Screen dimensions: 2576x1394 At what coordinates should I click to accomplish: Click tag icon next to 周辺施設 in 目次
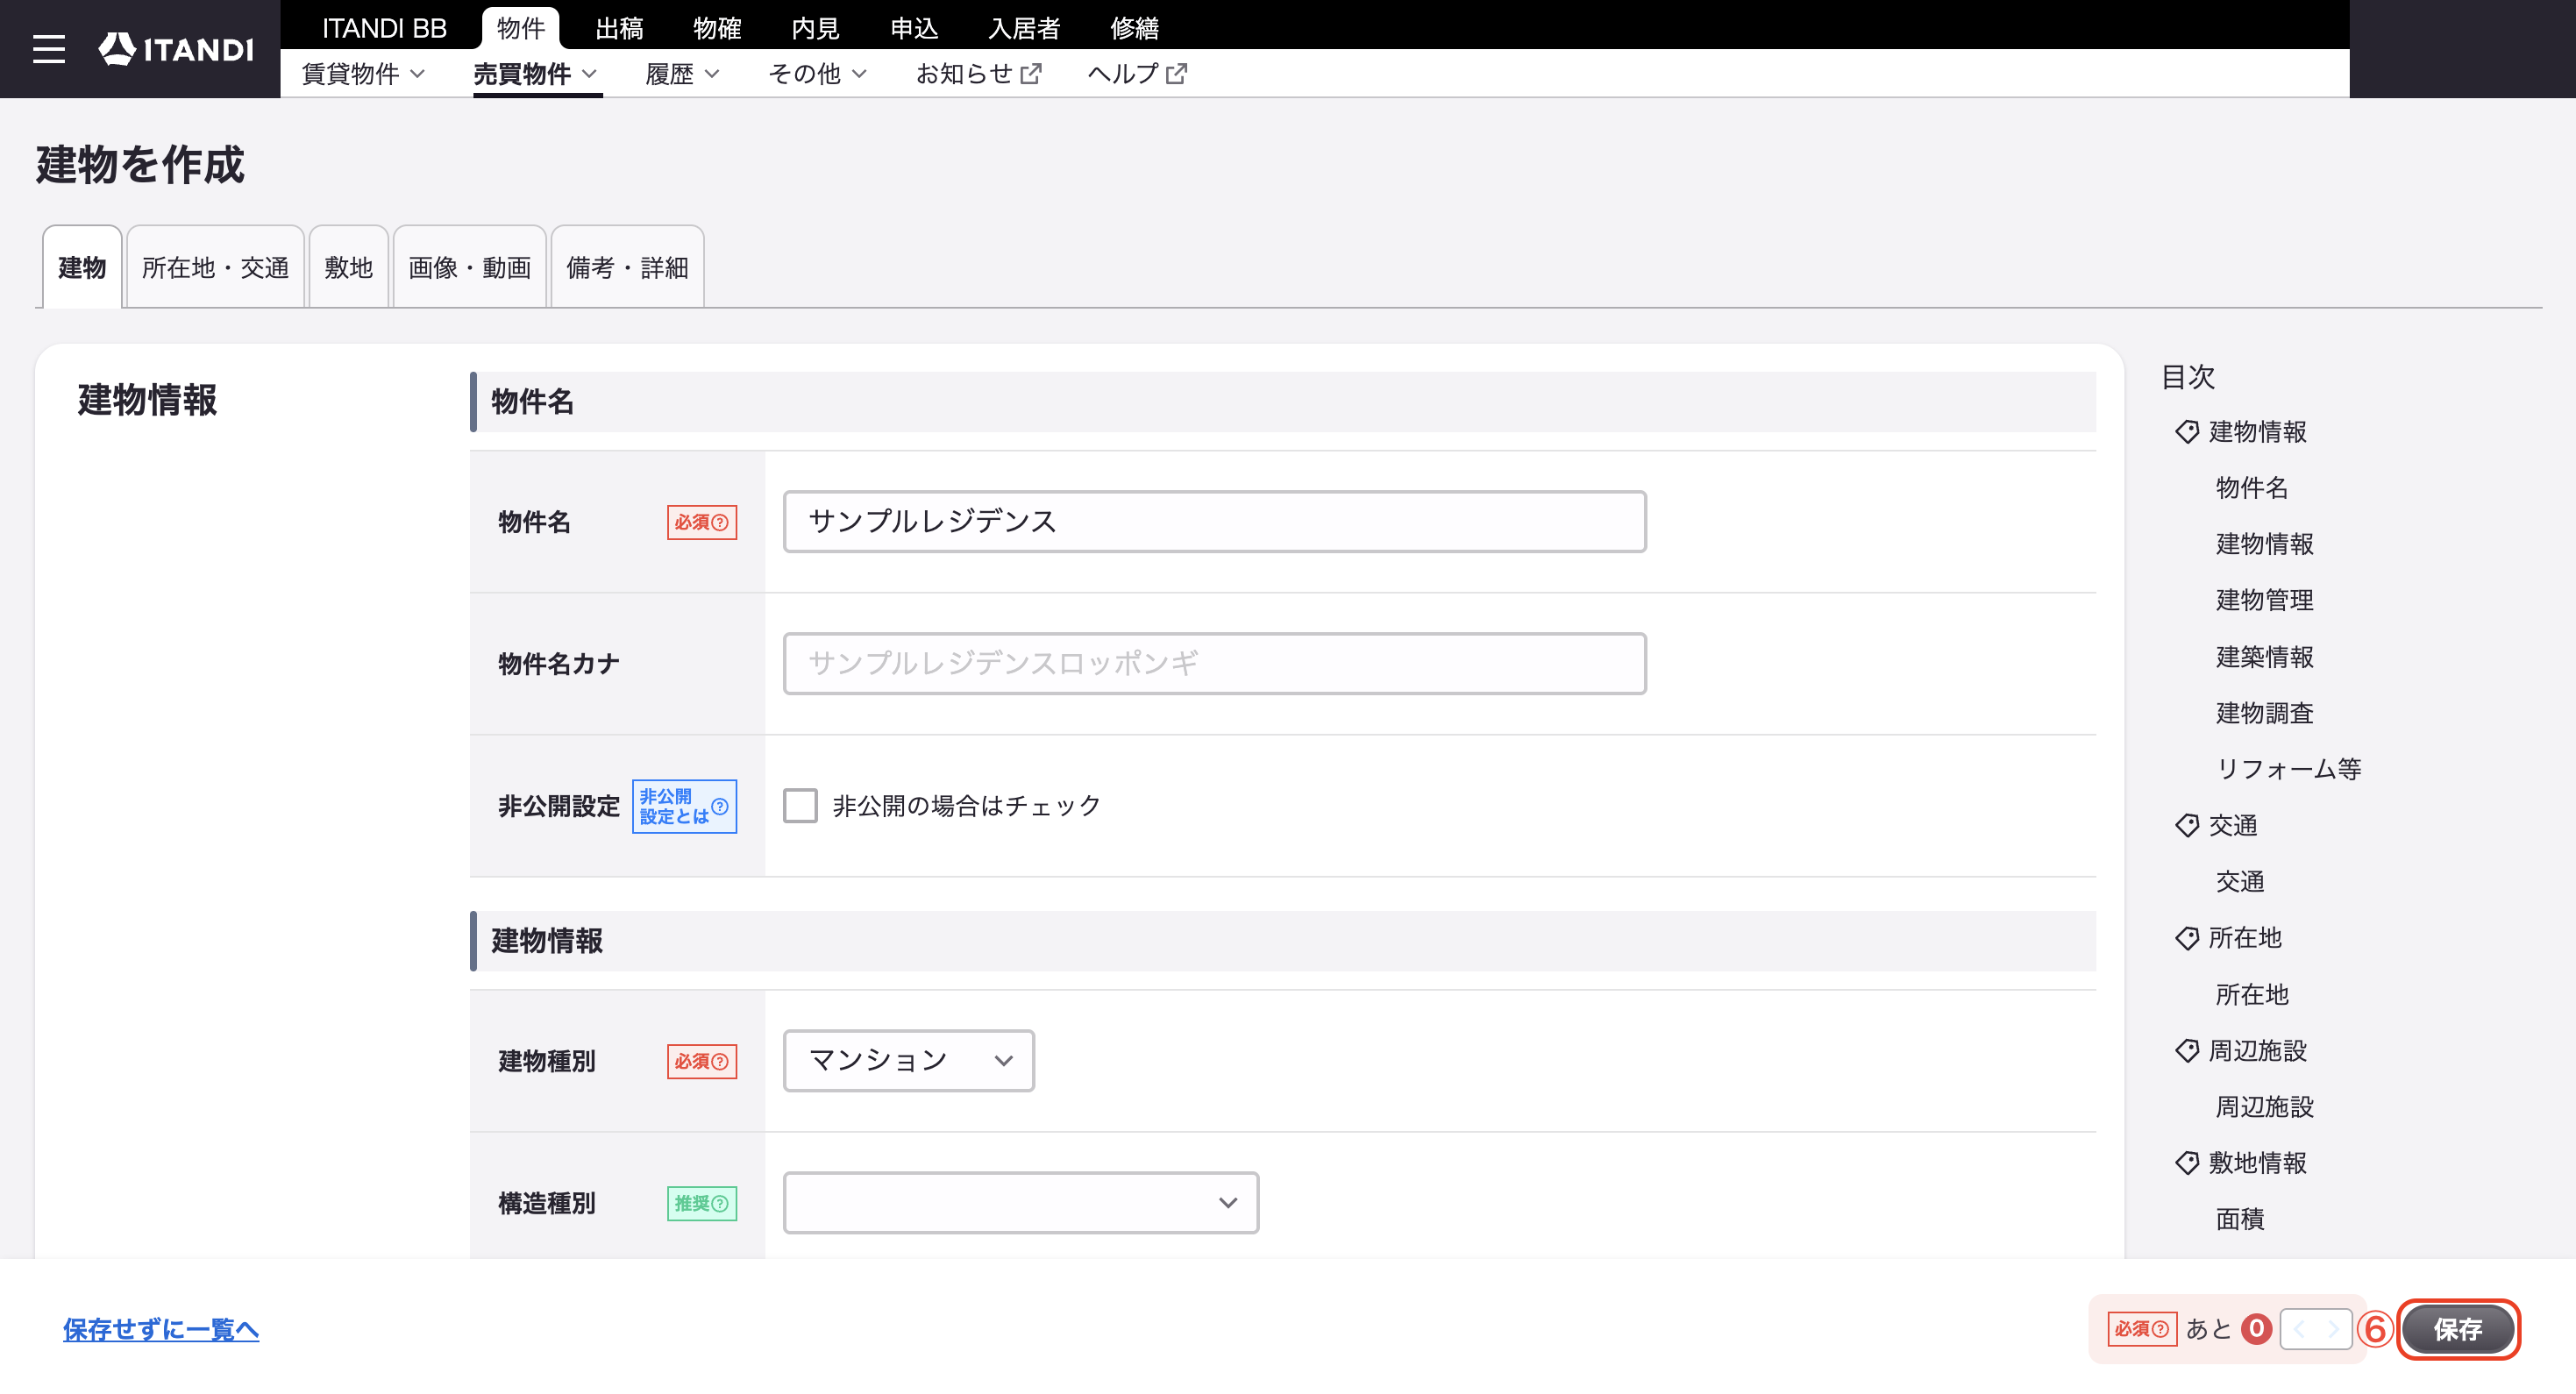pyautogui.click(x=2187, y=1051)
